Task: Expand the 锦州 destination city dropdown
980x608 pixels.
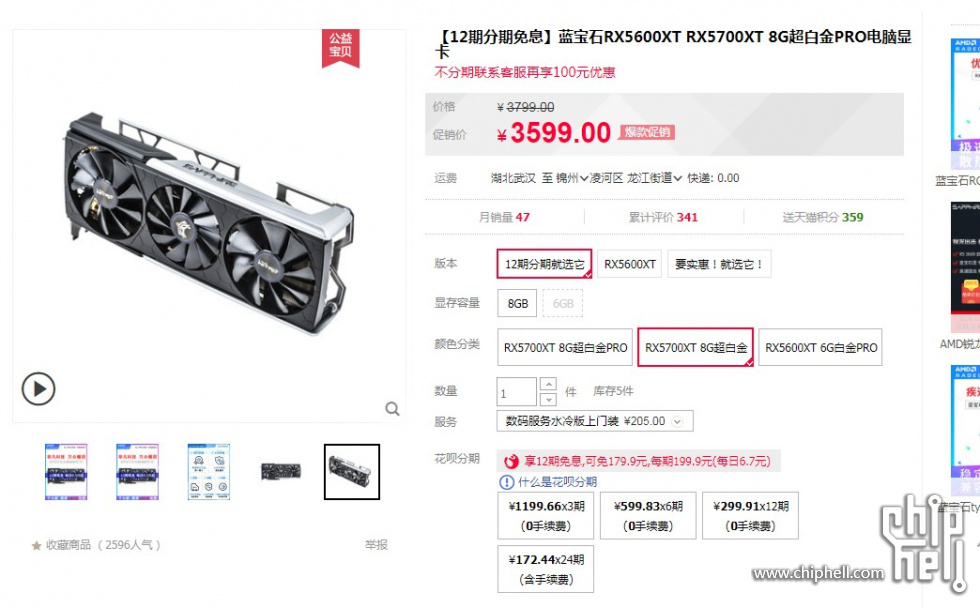Action: click(x=572, y=178)
